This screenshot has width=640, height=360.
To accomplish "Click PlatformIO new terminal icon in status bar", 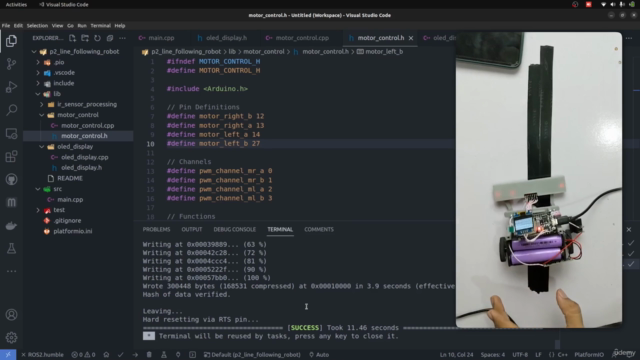I will coord(192,355).
